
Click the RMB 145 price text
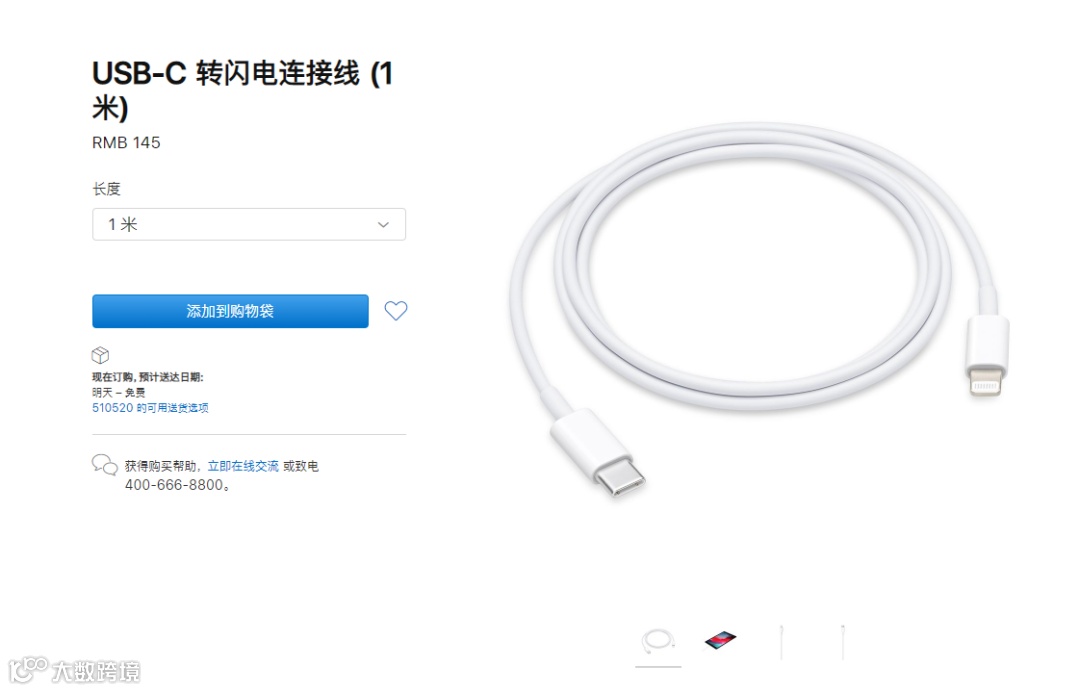click(x=126, y=143)
